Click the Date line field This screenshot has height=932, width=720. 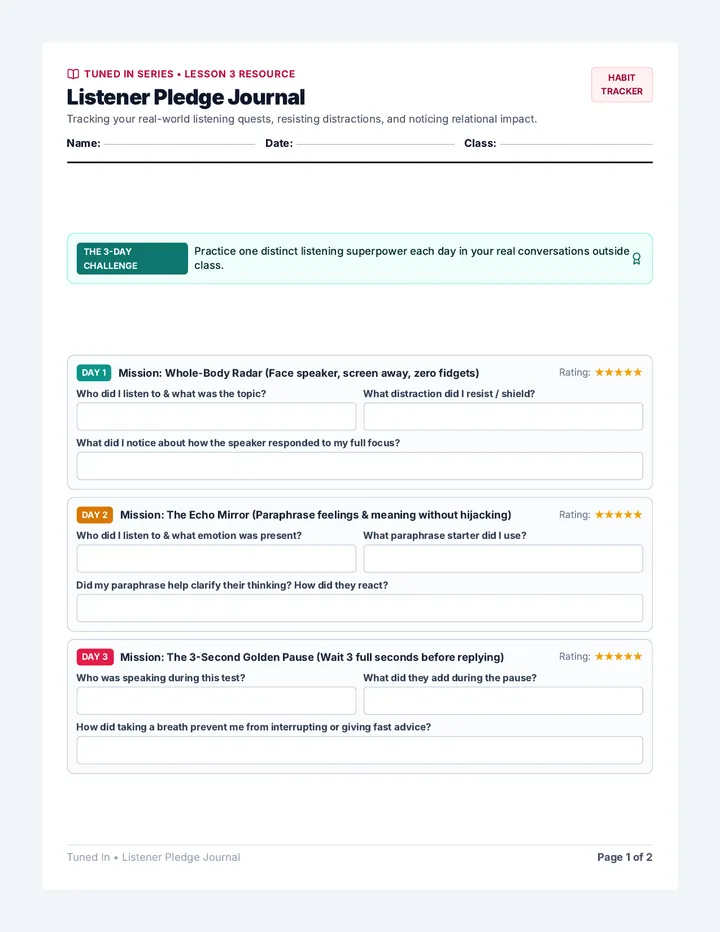[375, 143]
